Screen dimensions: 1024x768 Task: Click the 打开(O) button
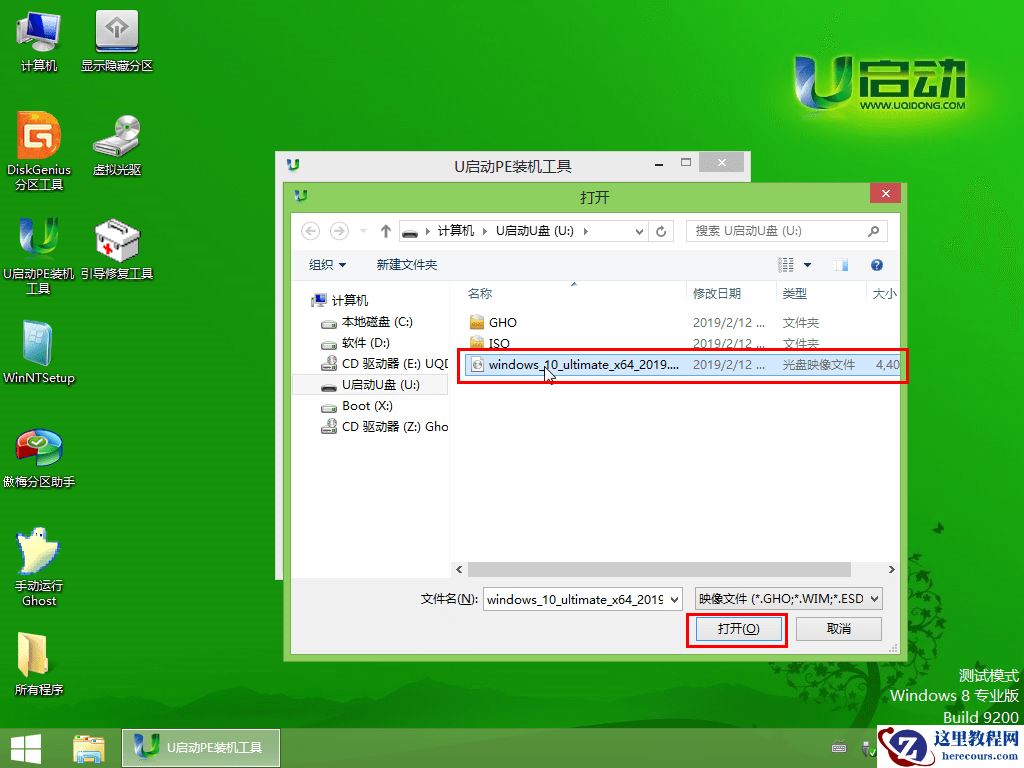coord(737,629)
